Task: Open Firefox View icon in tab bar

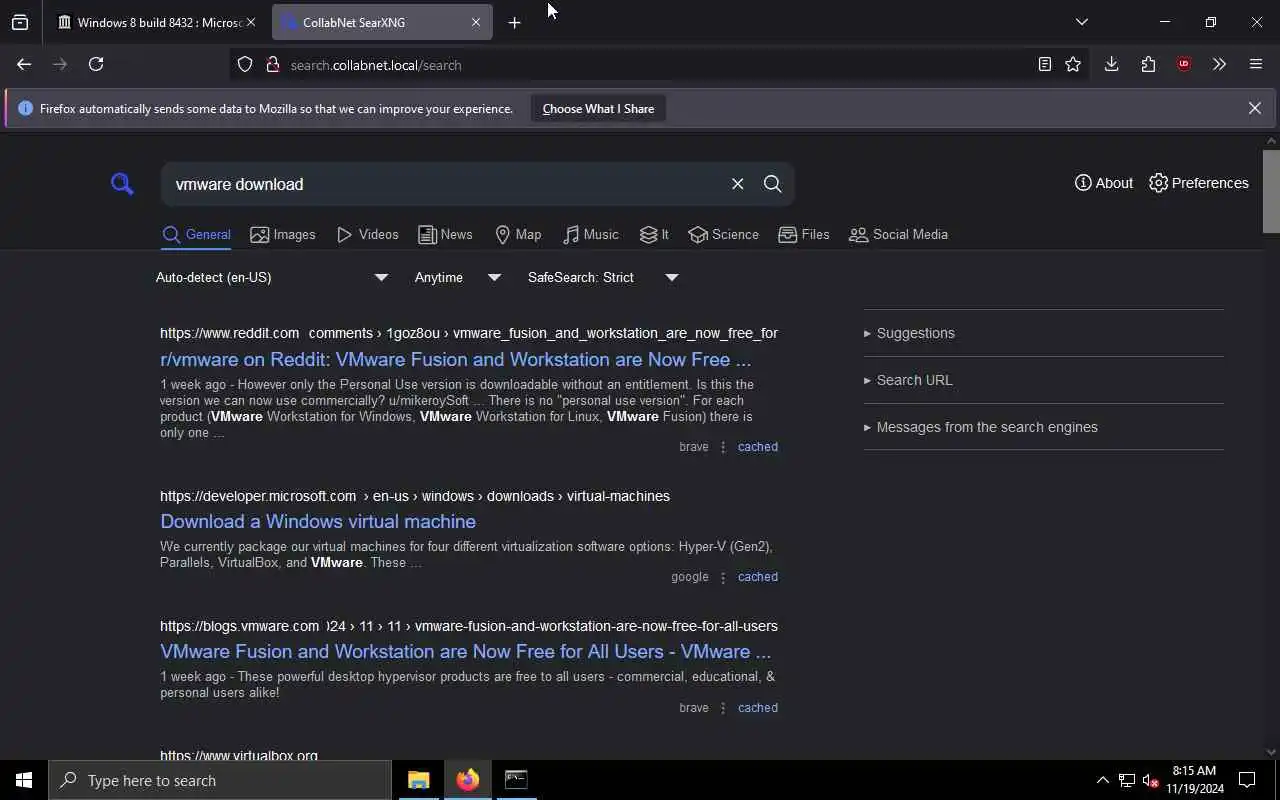Action: pyautogui.click(x=20, y=22)
